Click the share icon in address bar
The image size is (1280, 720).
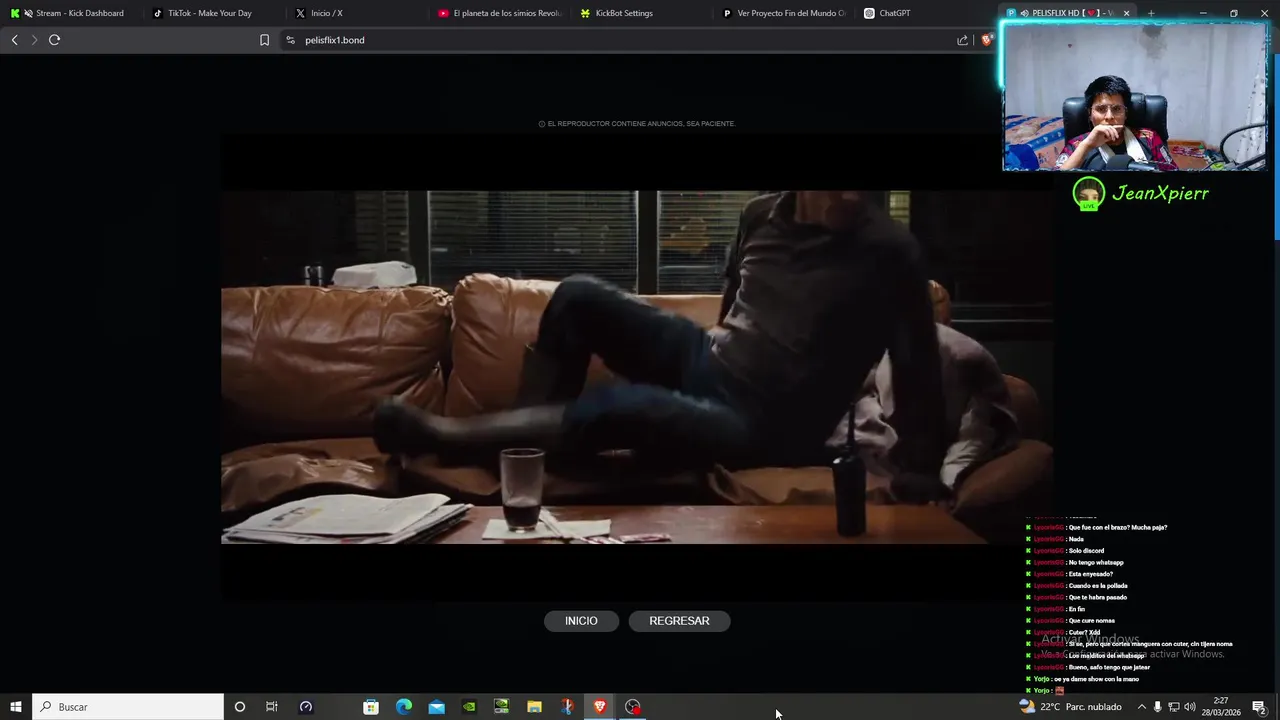pyautogui.click(x=962, y=40)
